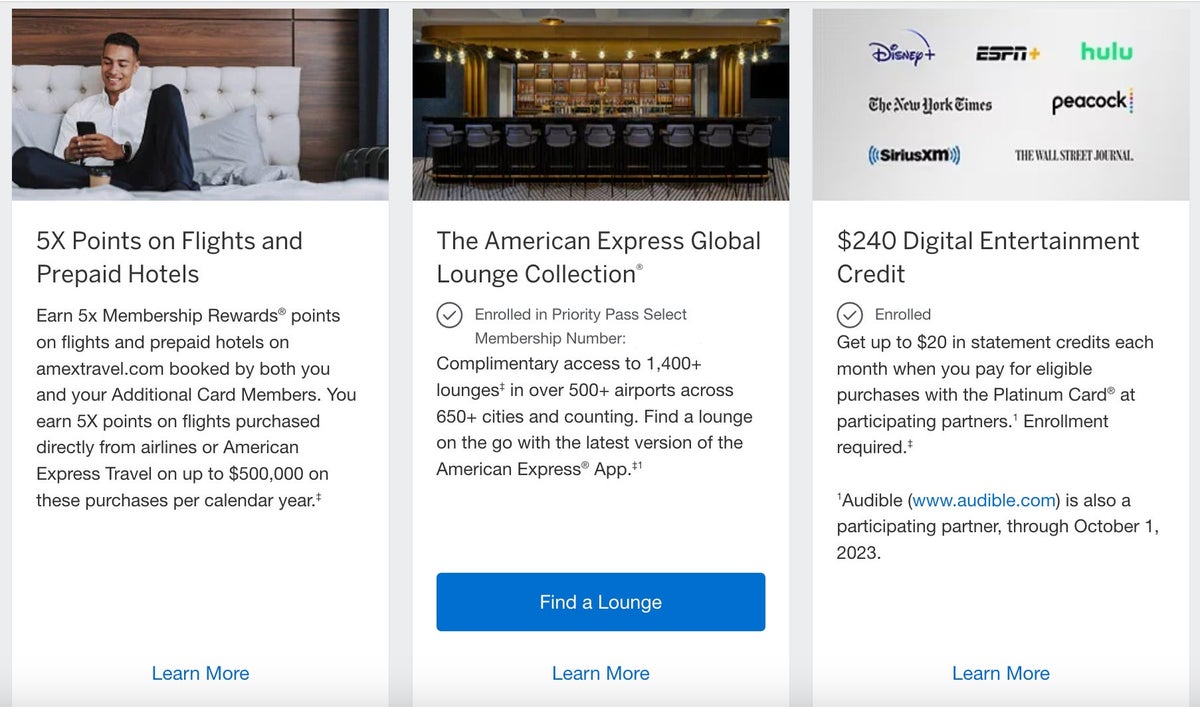Image resolution: width=1200 pixels, height=707 pixels.
Task: Open Learn More under Global Lounge Collection
Action: point(600,673)
